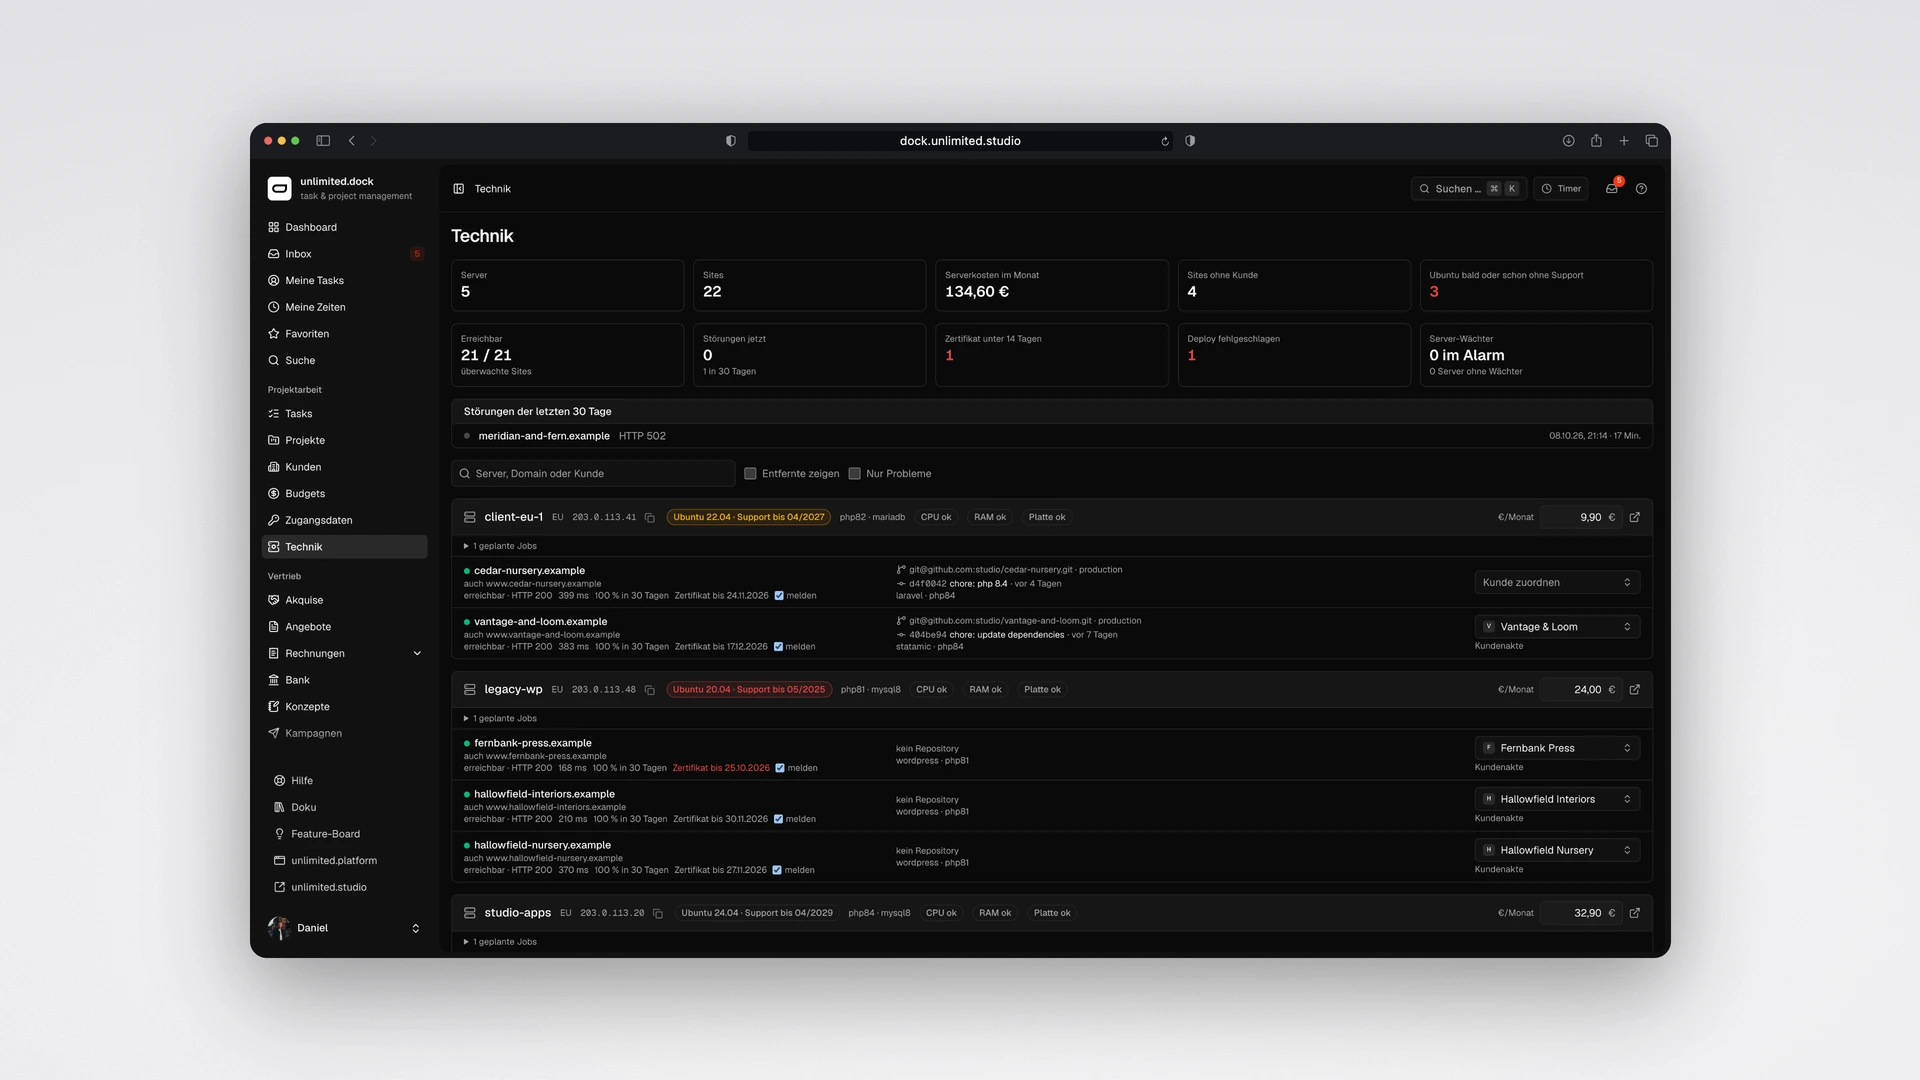Go back in Safari history
Viewport: 1920px width, 1080px height.
[352, 141]
